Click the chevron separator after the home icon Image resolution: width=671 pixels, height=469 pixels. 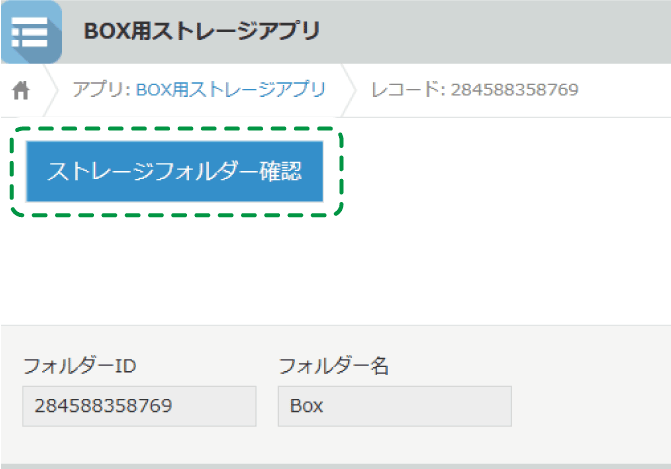point(50,90)
